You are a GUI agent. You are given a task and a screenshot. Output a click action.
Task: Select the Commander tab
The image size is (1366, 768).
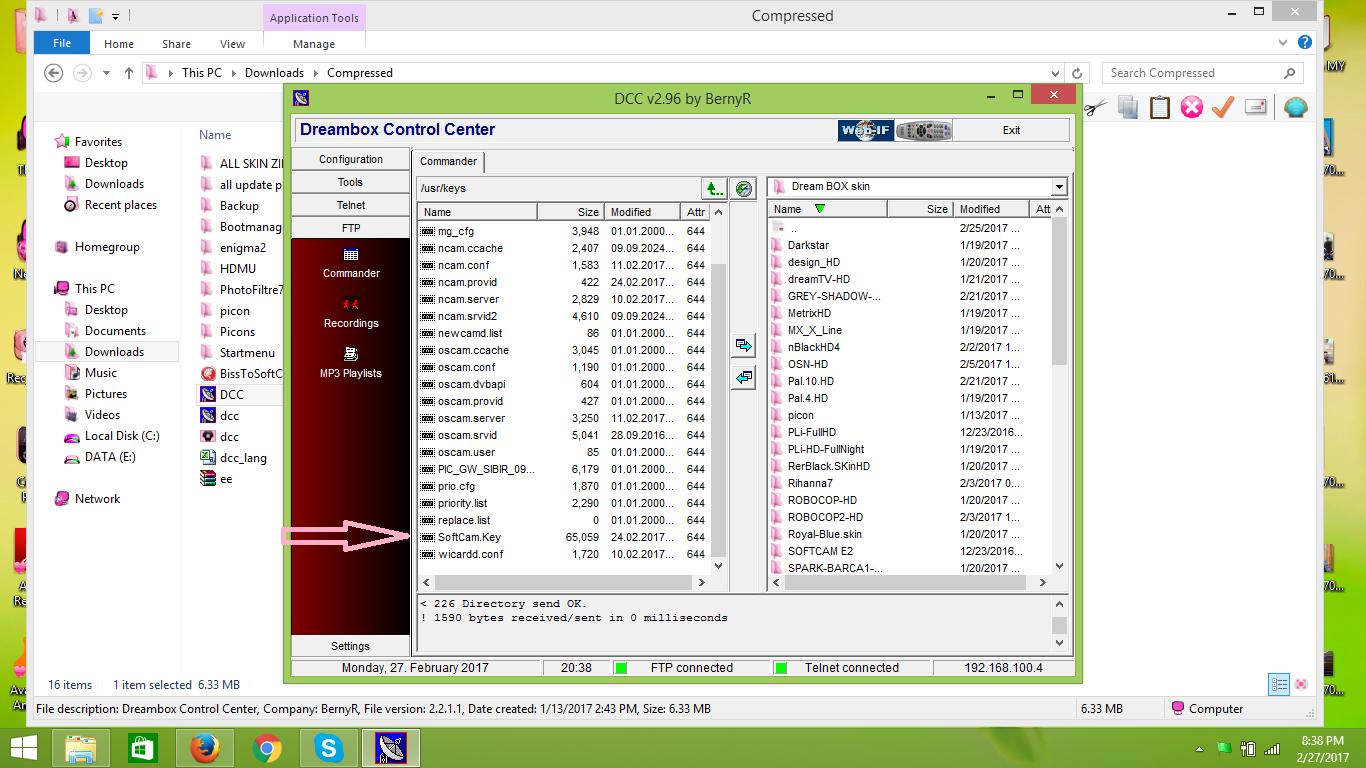tap(449, 161)
